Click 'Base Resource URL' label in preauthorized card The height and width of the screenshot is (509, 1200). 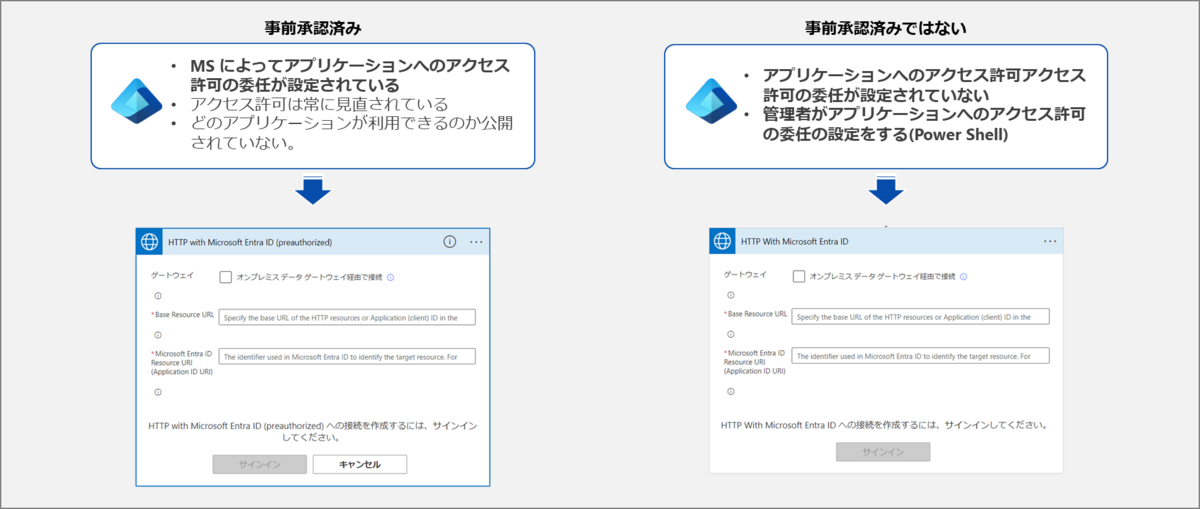point(184,314)
